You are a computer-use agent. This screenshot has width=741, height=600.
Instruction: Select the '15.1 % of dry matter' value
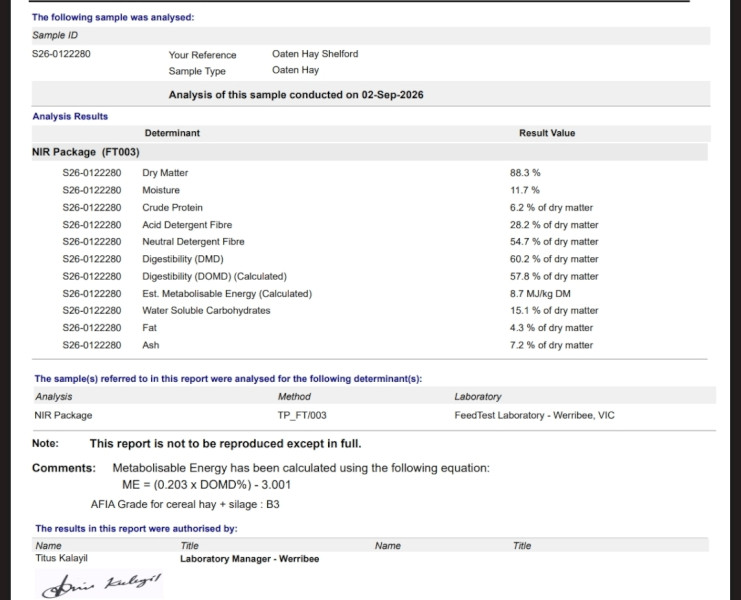click(x=554, y=310)
